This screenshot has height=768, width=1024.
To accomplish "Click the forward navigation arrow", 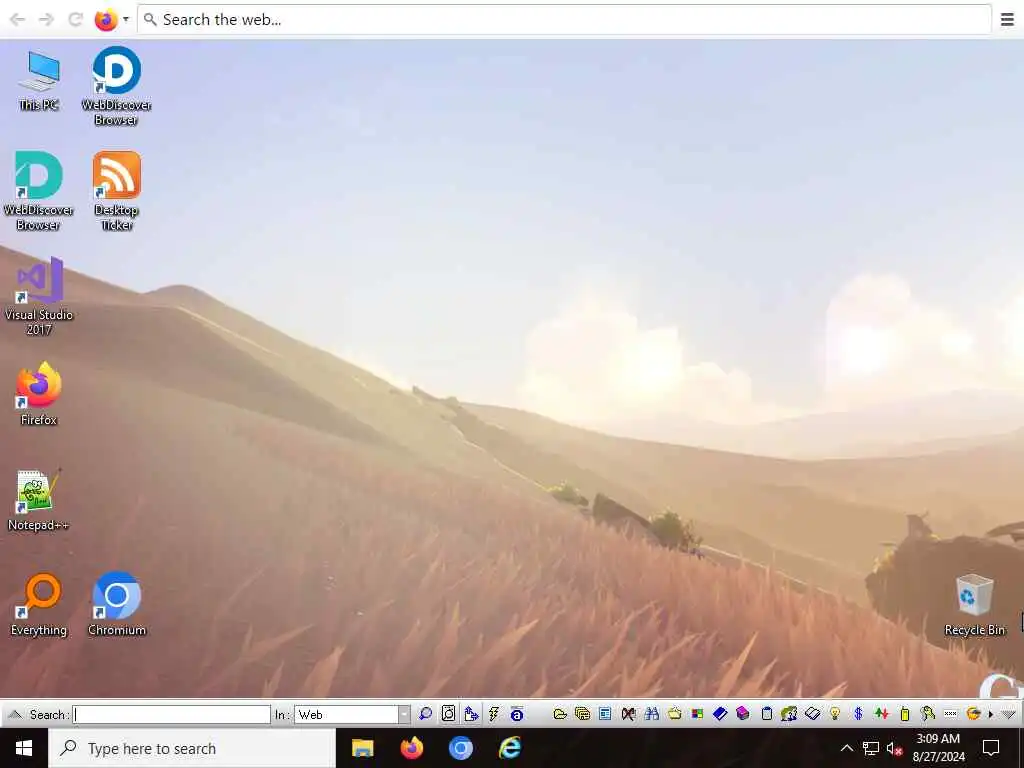I will [x=46, y=20].
